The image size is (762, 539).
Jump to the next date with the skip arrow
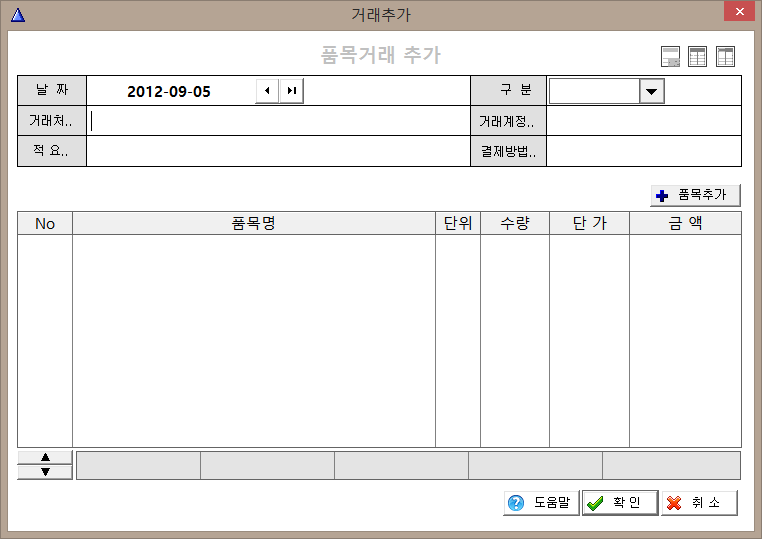click(292, 91)
